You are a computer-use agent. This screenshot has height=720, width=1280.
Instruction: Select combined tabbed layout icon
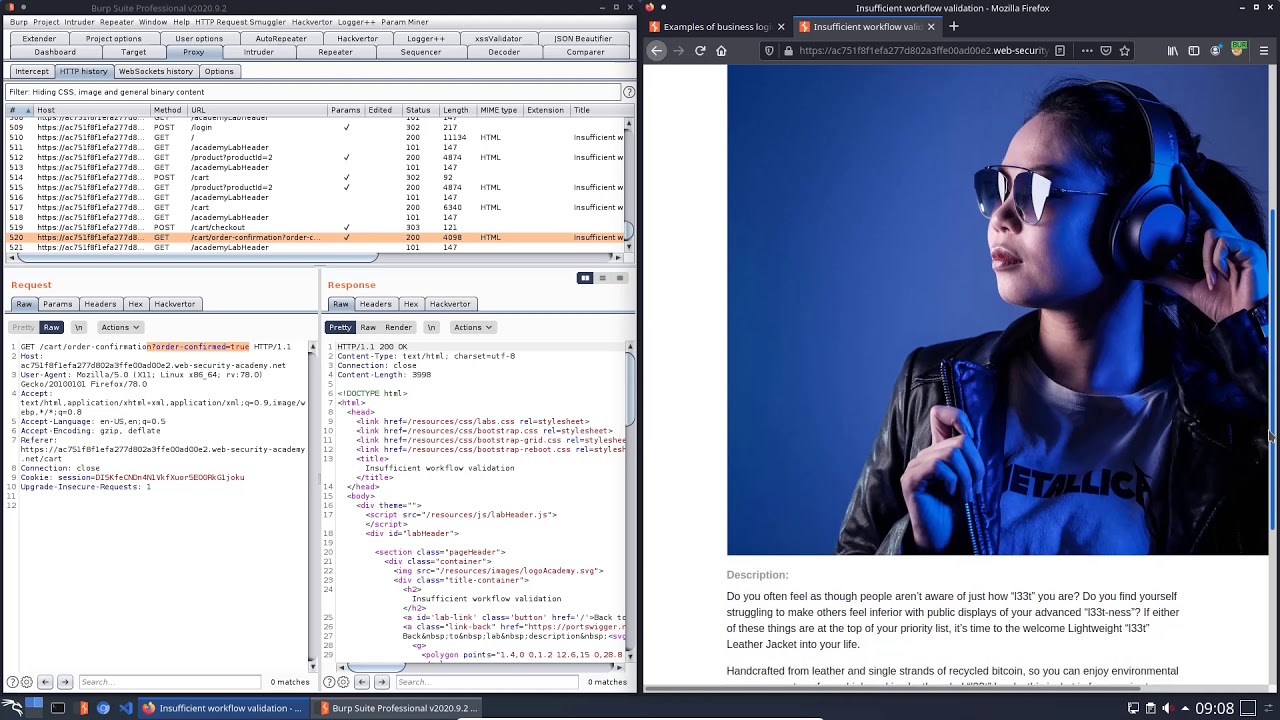[x=620, y=278]
